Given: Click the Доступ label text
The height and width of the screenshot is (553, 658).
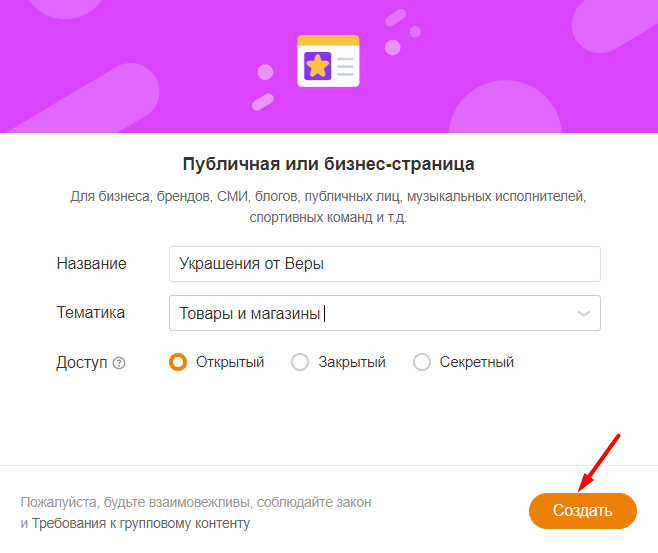Looking at the screenshot, I should pyautogui.click(x=81, y=363).
